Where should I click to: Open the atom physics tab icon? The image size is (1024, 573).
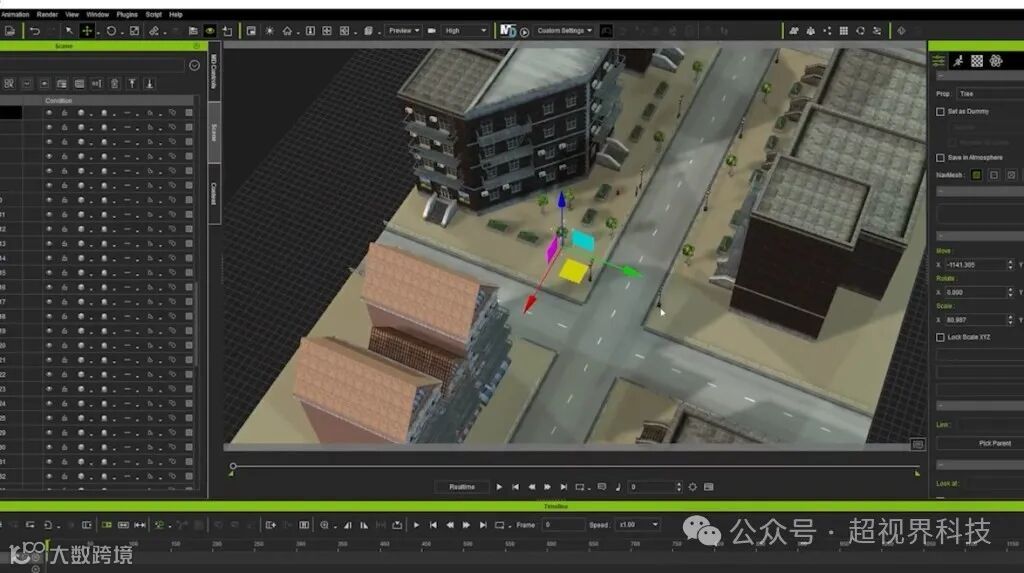(996, 61)
